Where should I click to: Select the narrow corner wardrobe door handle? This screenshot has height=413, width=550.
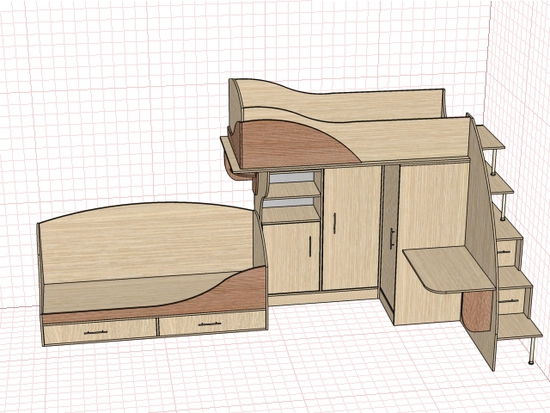pyautogui.click(x=392, y=239)
